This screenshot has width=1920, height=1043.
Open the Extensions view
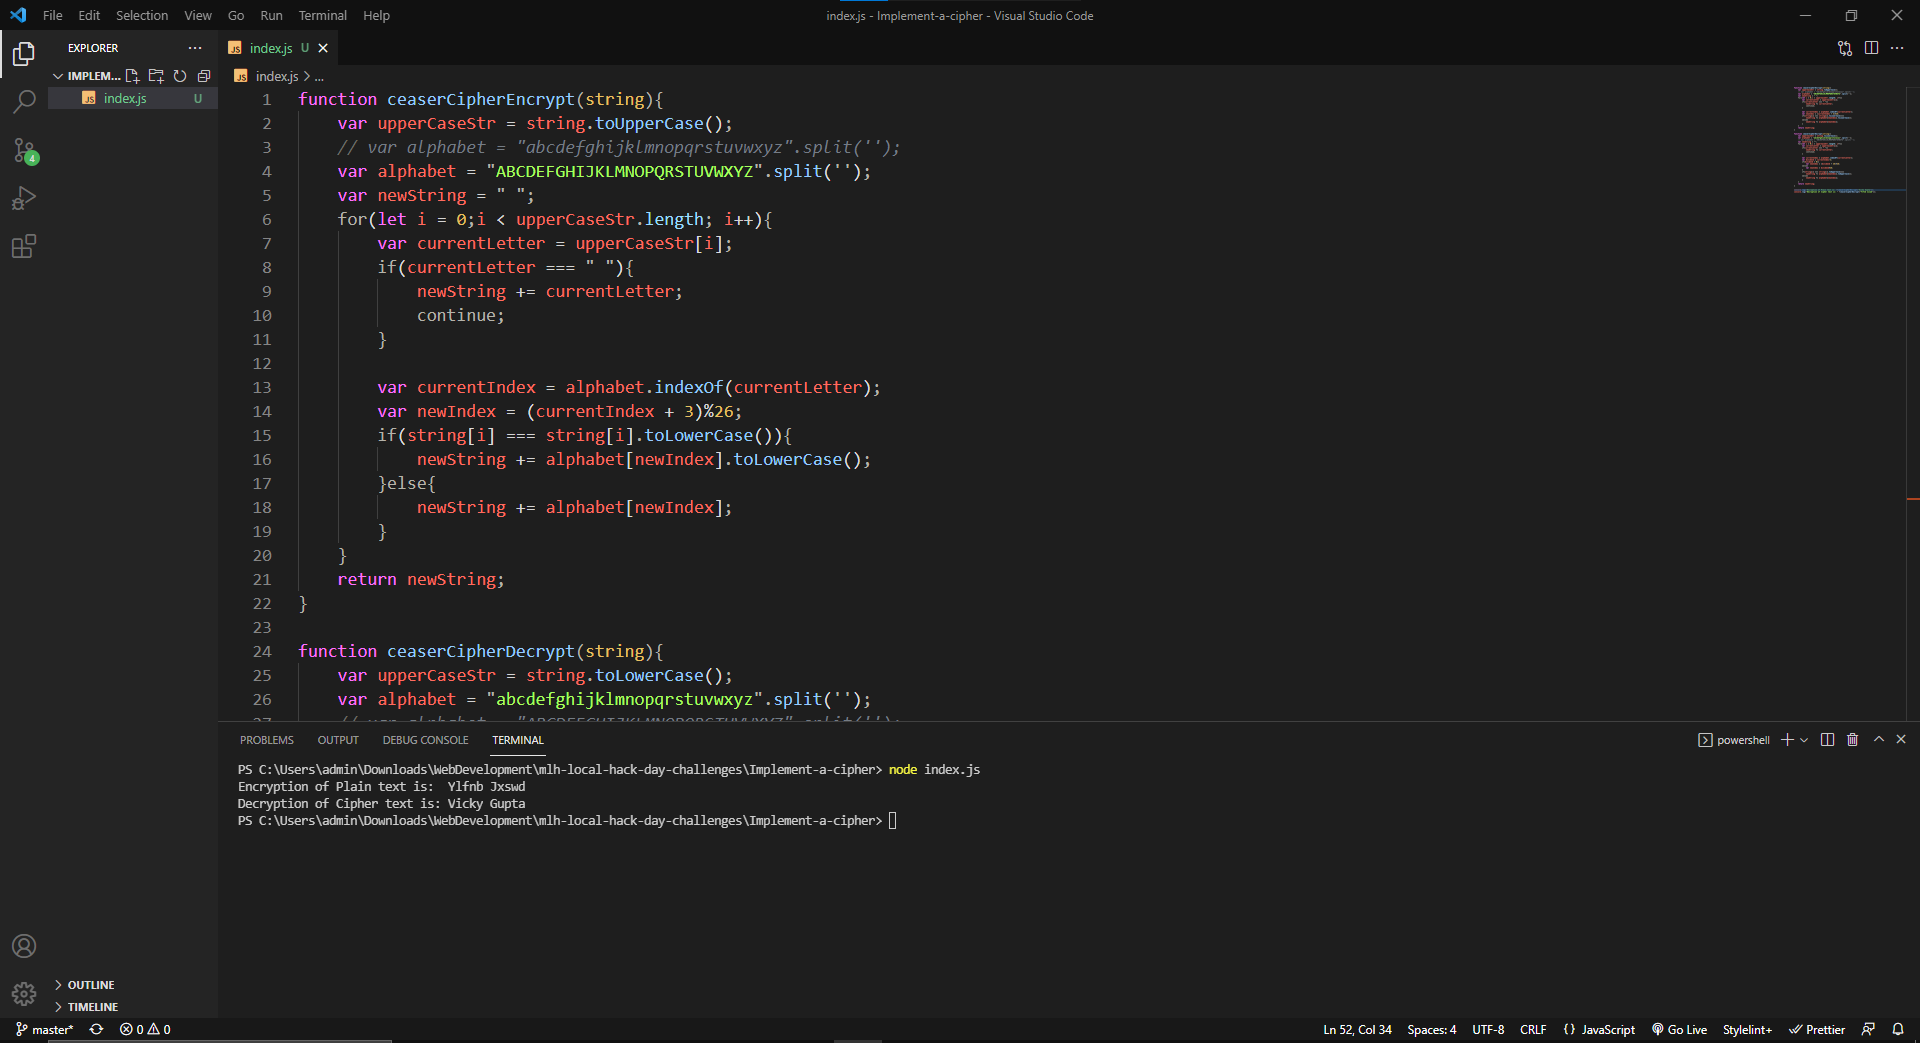tap(24, 246)
